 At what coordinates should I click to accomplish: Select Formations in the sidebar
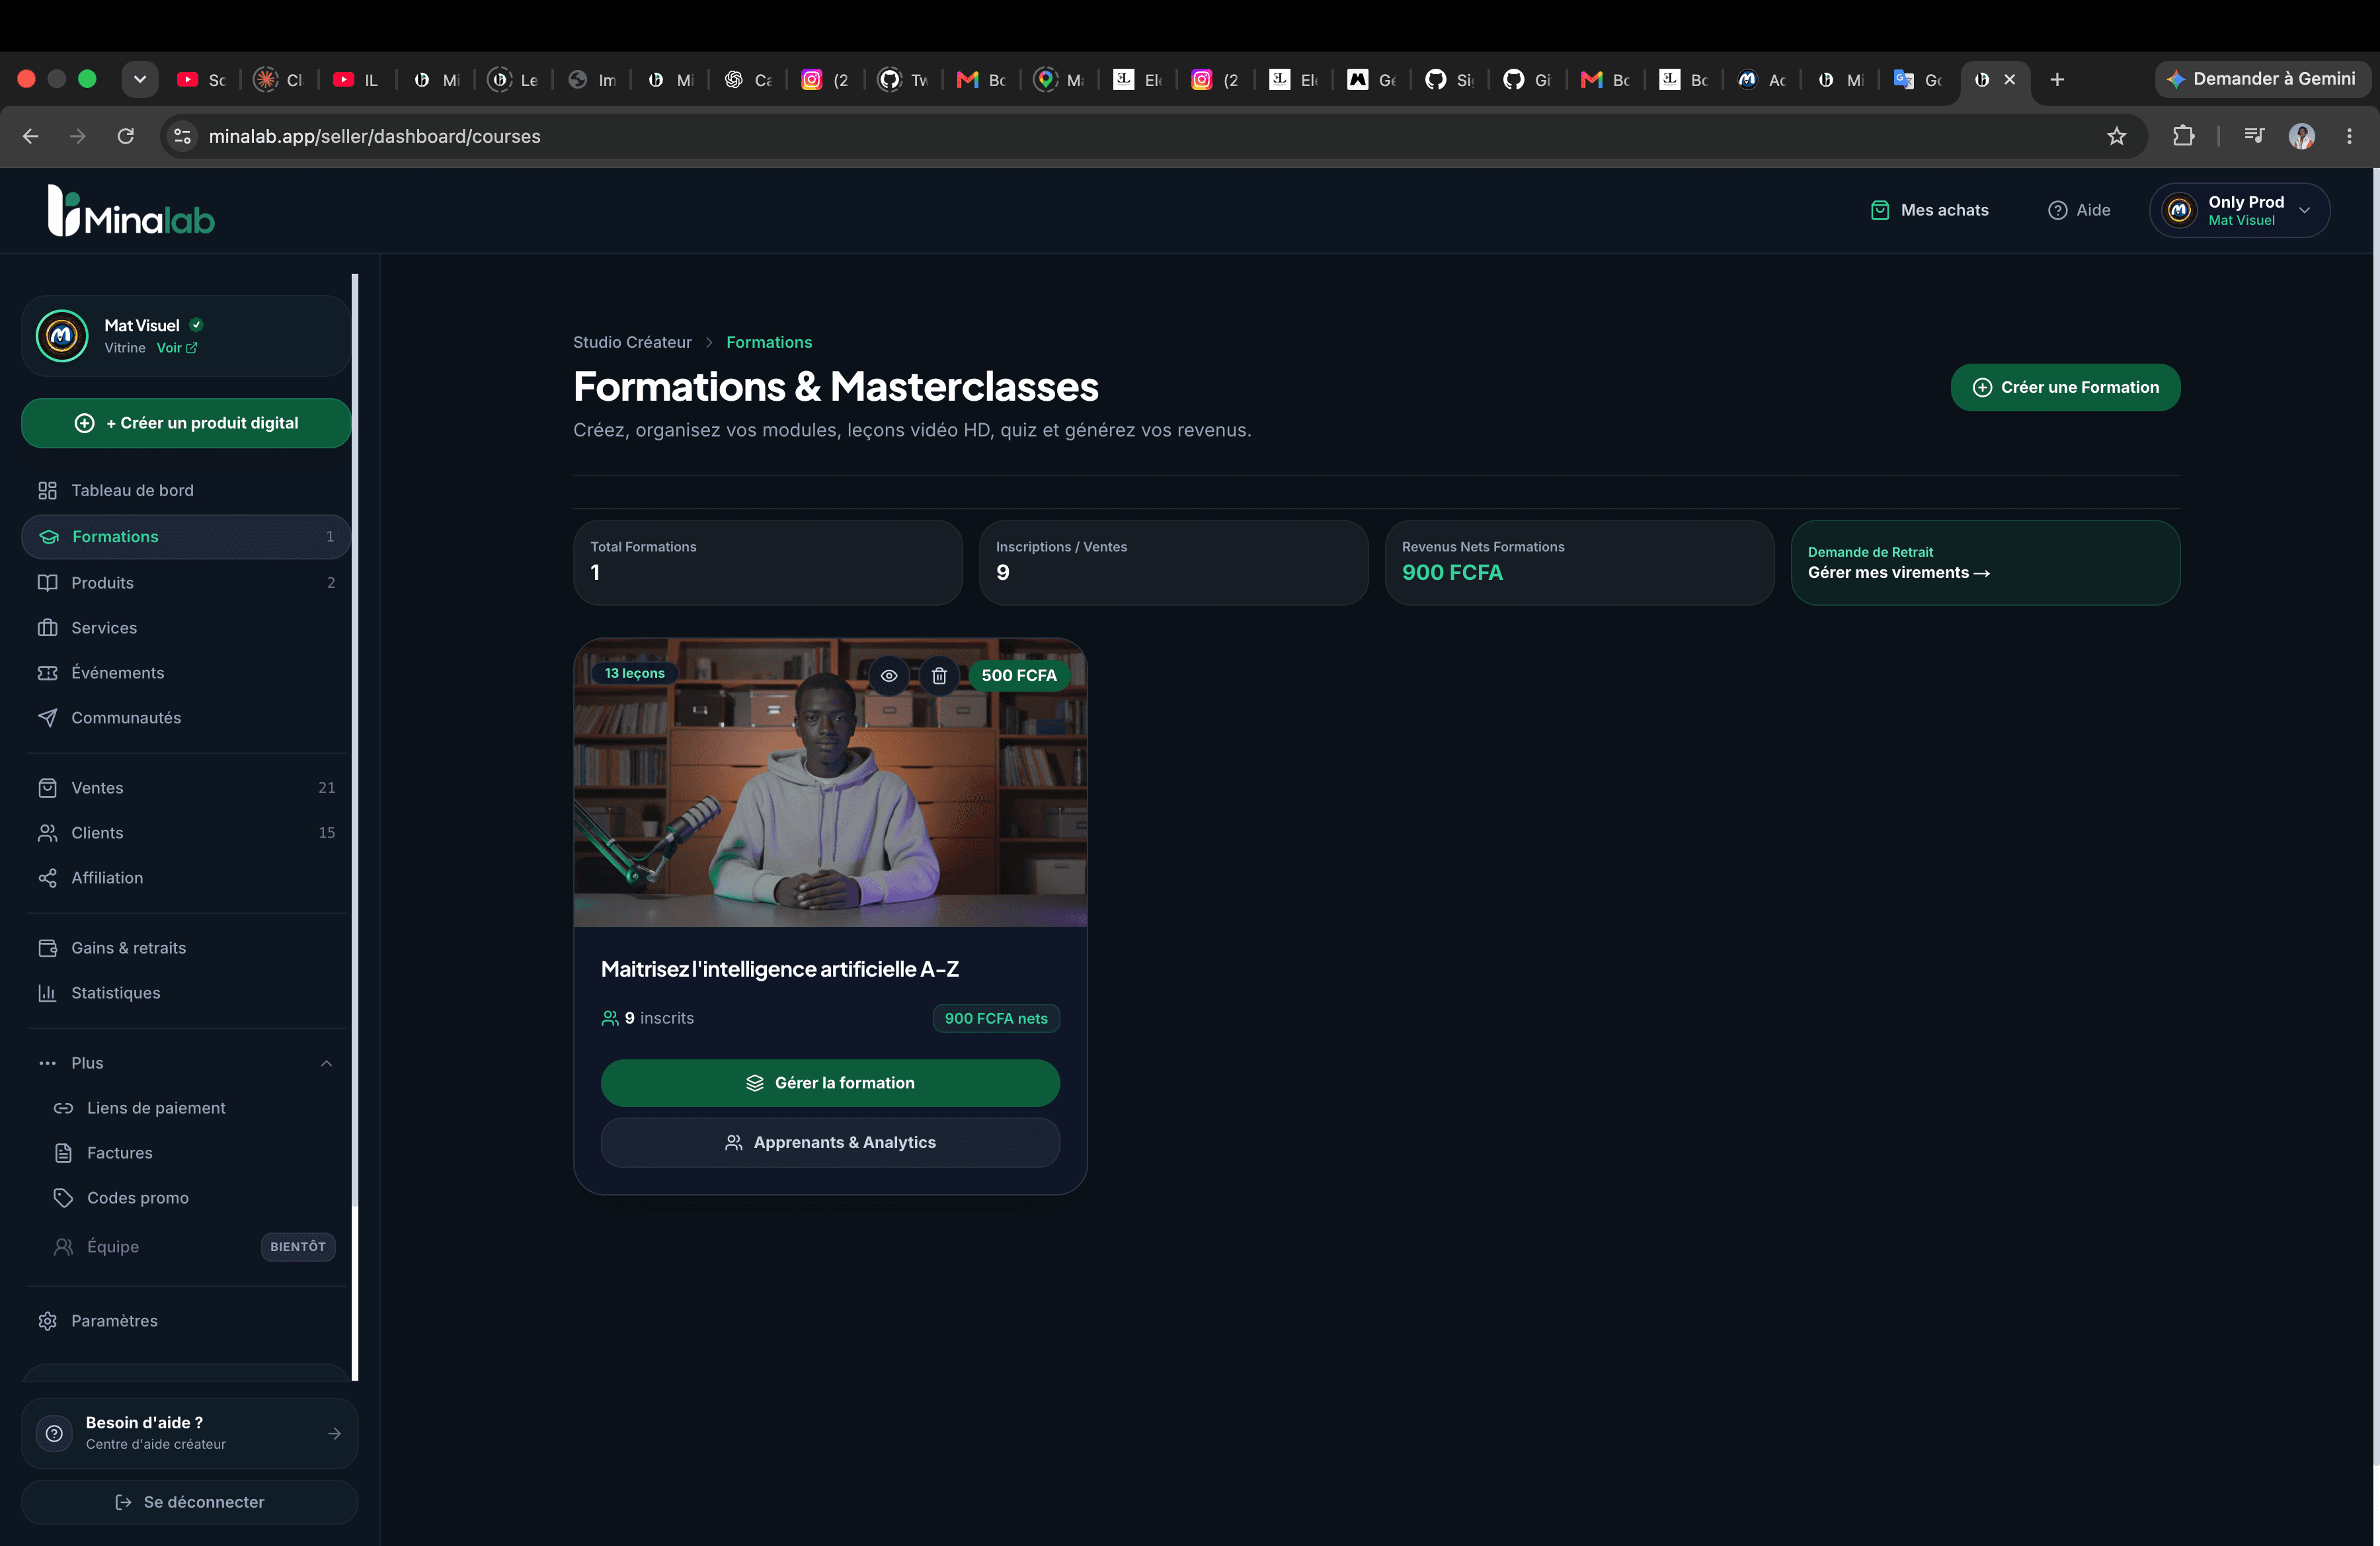(186, 537)
